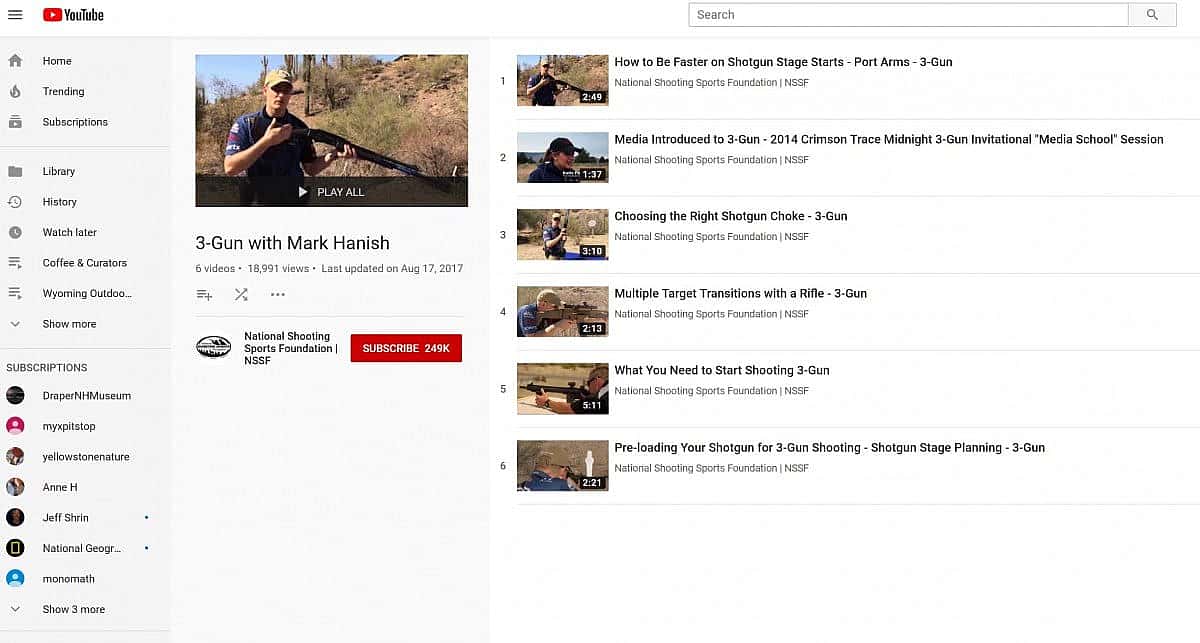Expand Show more in the library section
The height and width of the screenshot is (643, 1200).
(x=69, y=324)
